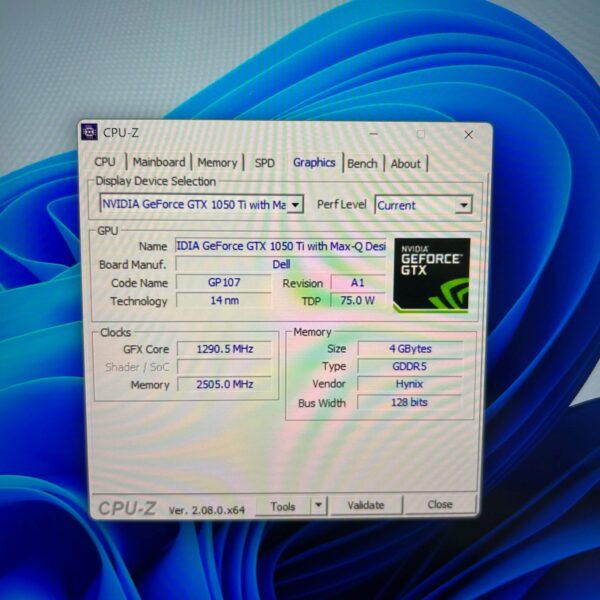Minimize the CPU-Z window
The width and height of the screenshot is (600, 600).
374,134
